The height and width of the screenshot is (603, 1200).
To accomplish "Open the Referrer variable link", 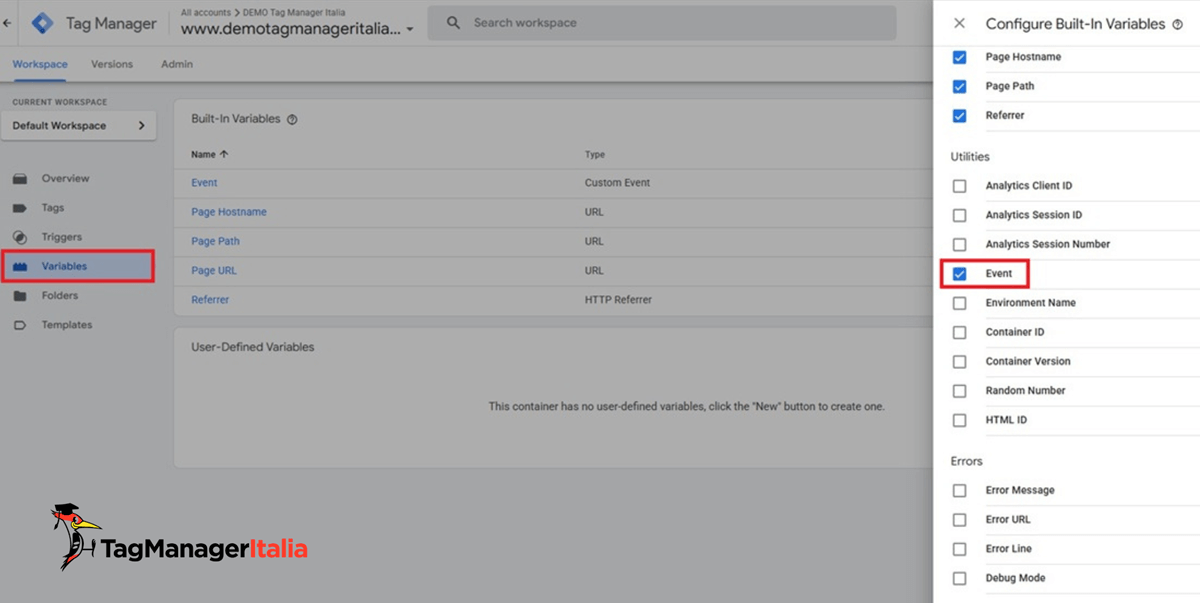I will point(211,299).
